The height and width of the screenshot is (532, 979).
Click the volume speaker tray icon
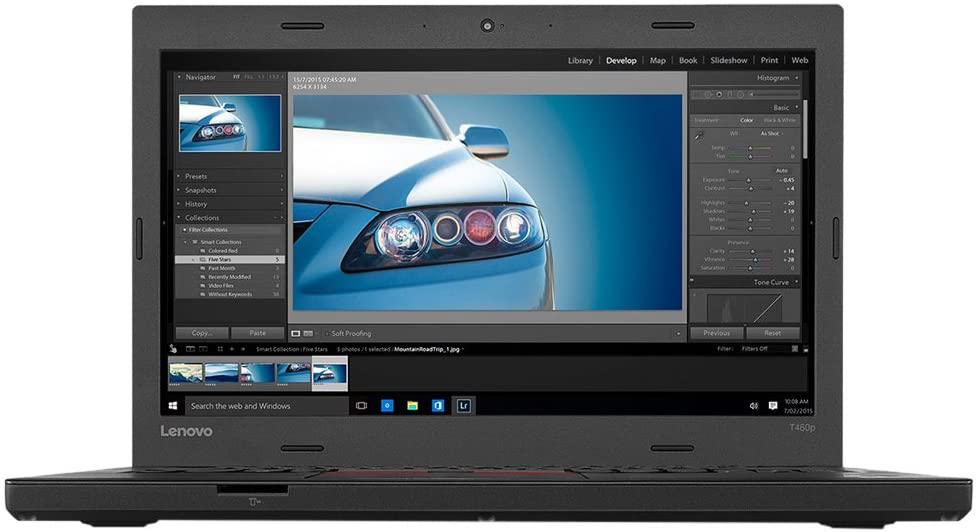click(754, 406)
